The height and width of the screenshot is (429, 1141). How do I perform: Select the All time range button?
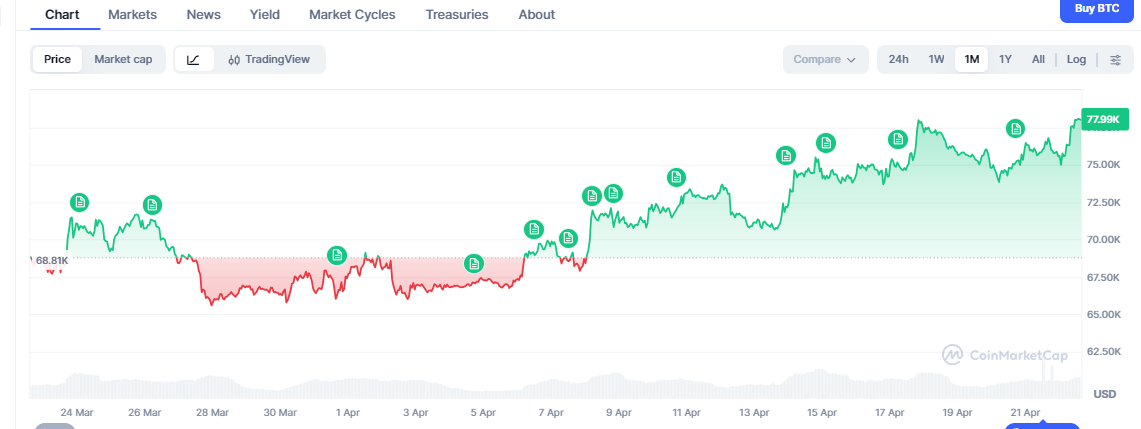click(x=1038, y=59)
